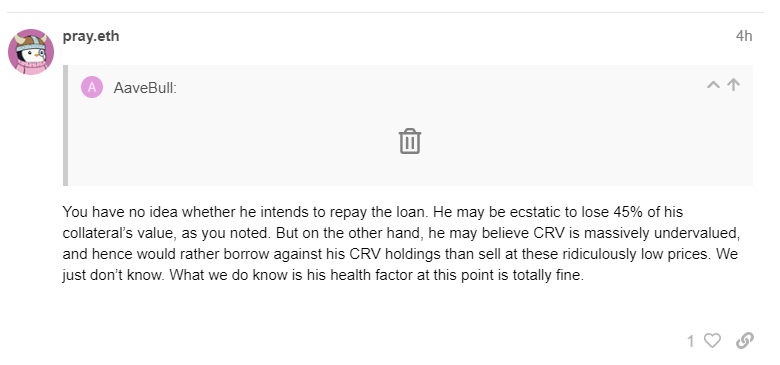Click the 4h post timestamp
Viewport: 780px width, 365px height.
point(744,36)
